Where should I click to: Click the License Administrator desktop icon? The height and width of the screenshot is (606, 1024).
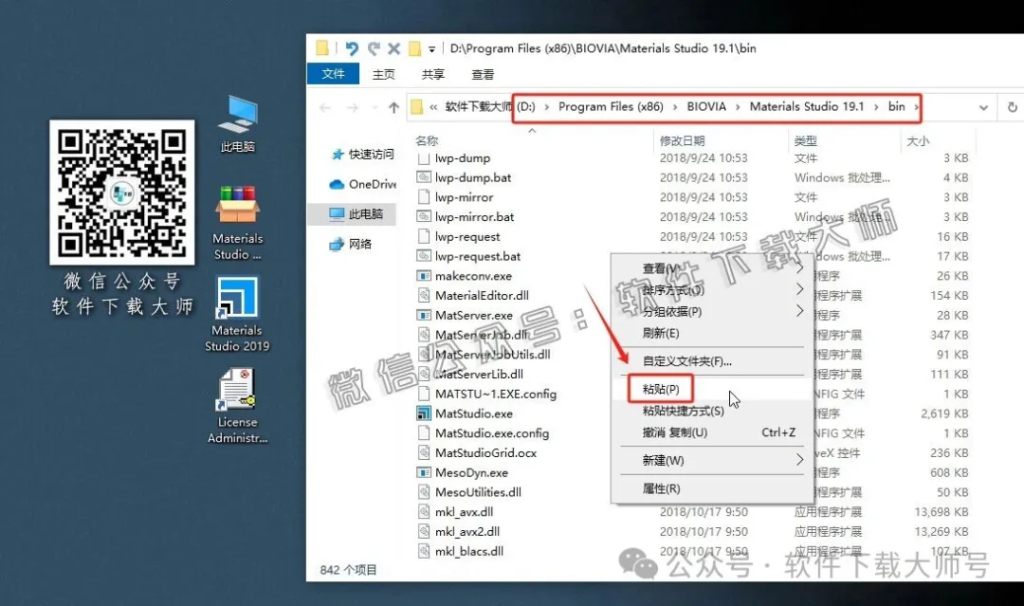237,391
